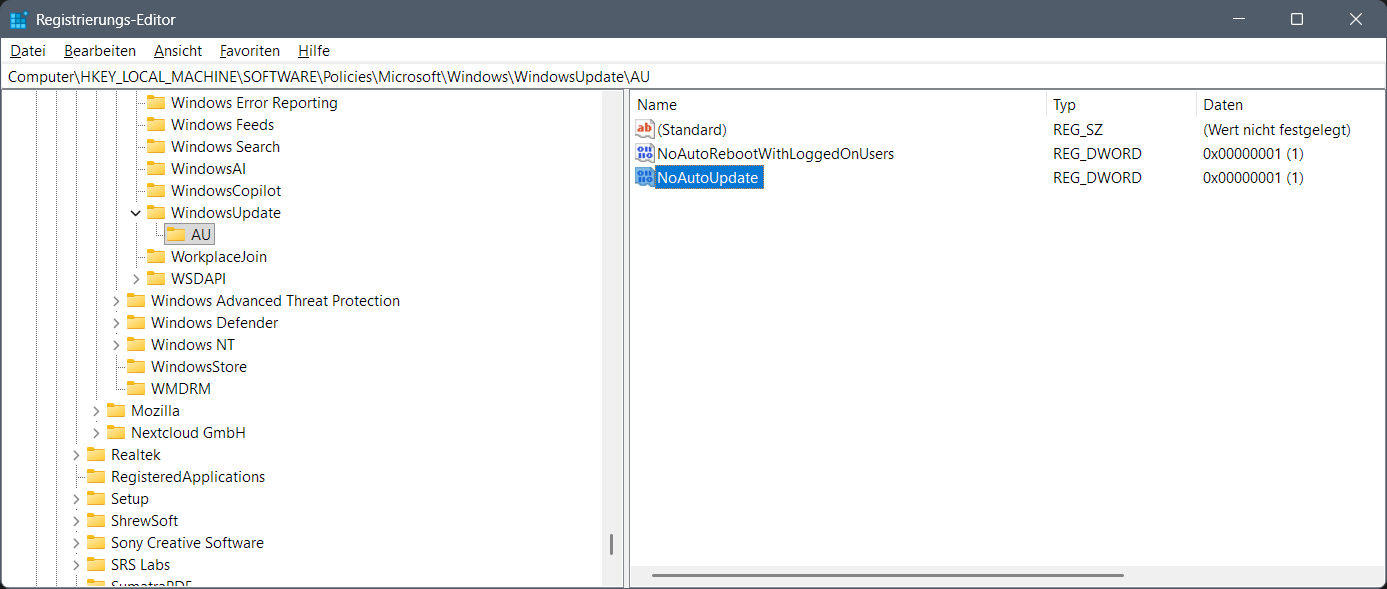This screenshot has width=1387, height=589.
Task: Click the WMDRM folder icon
Action: (x=136, y=388)
